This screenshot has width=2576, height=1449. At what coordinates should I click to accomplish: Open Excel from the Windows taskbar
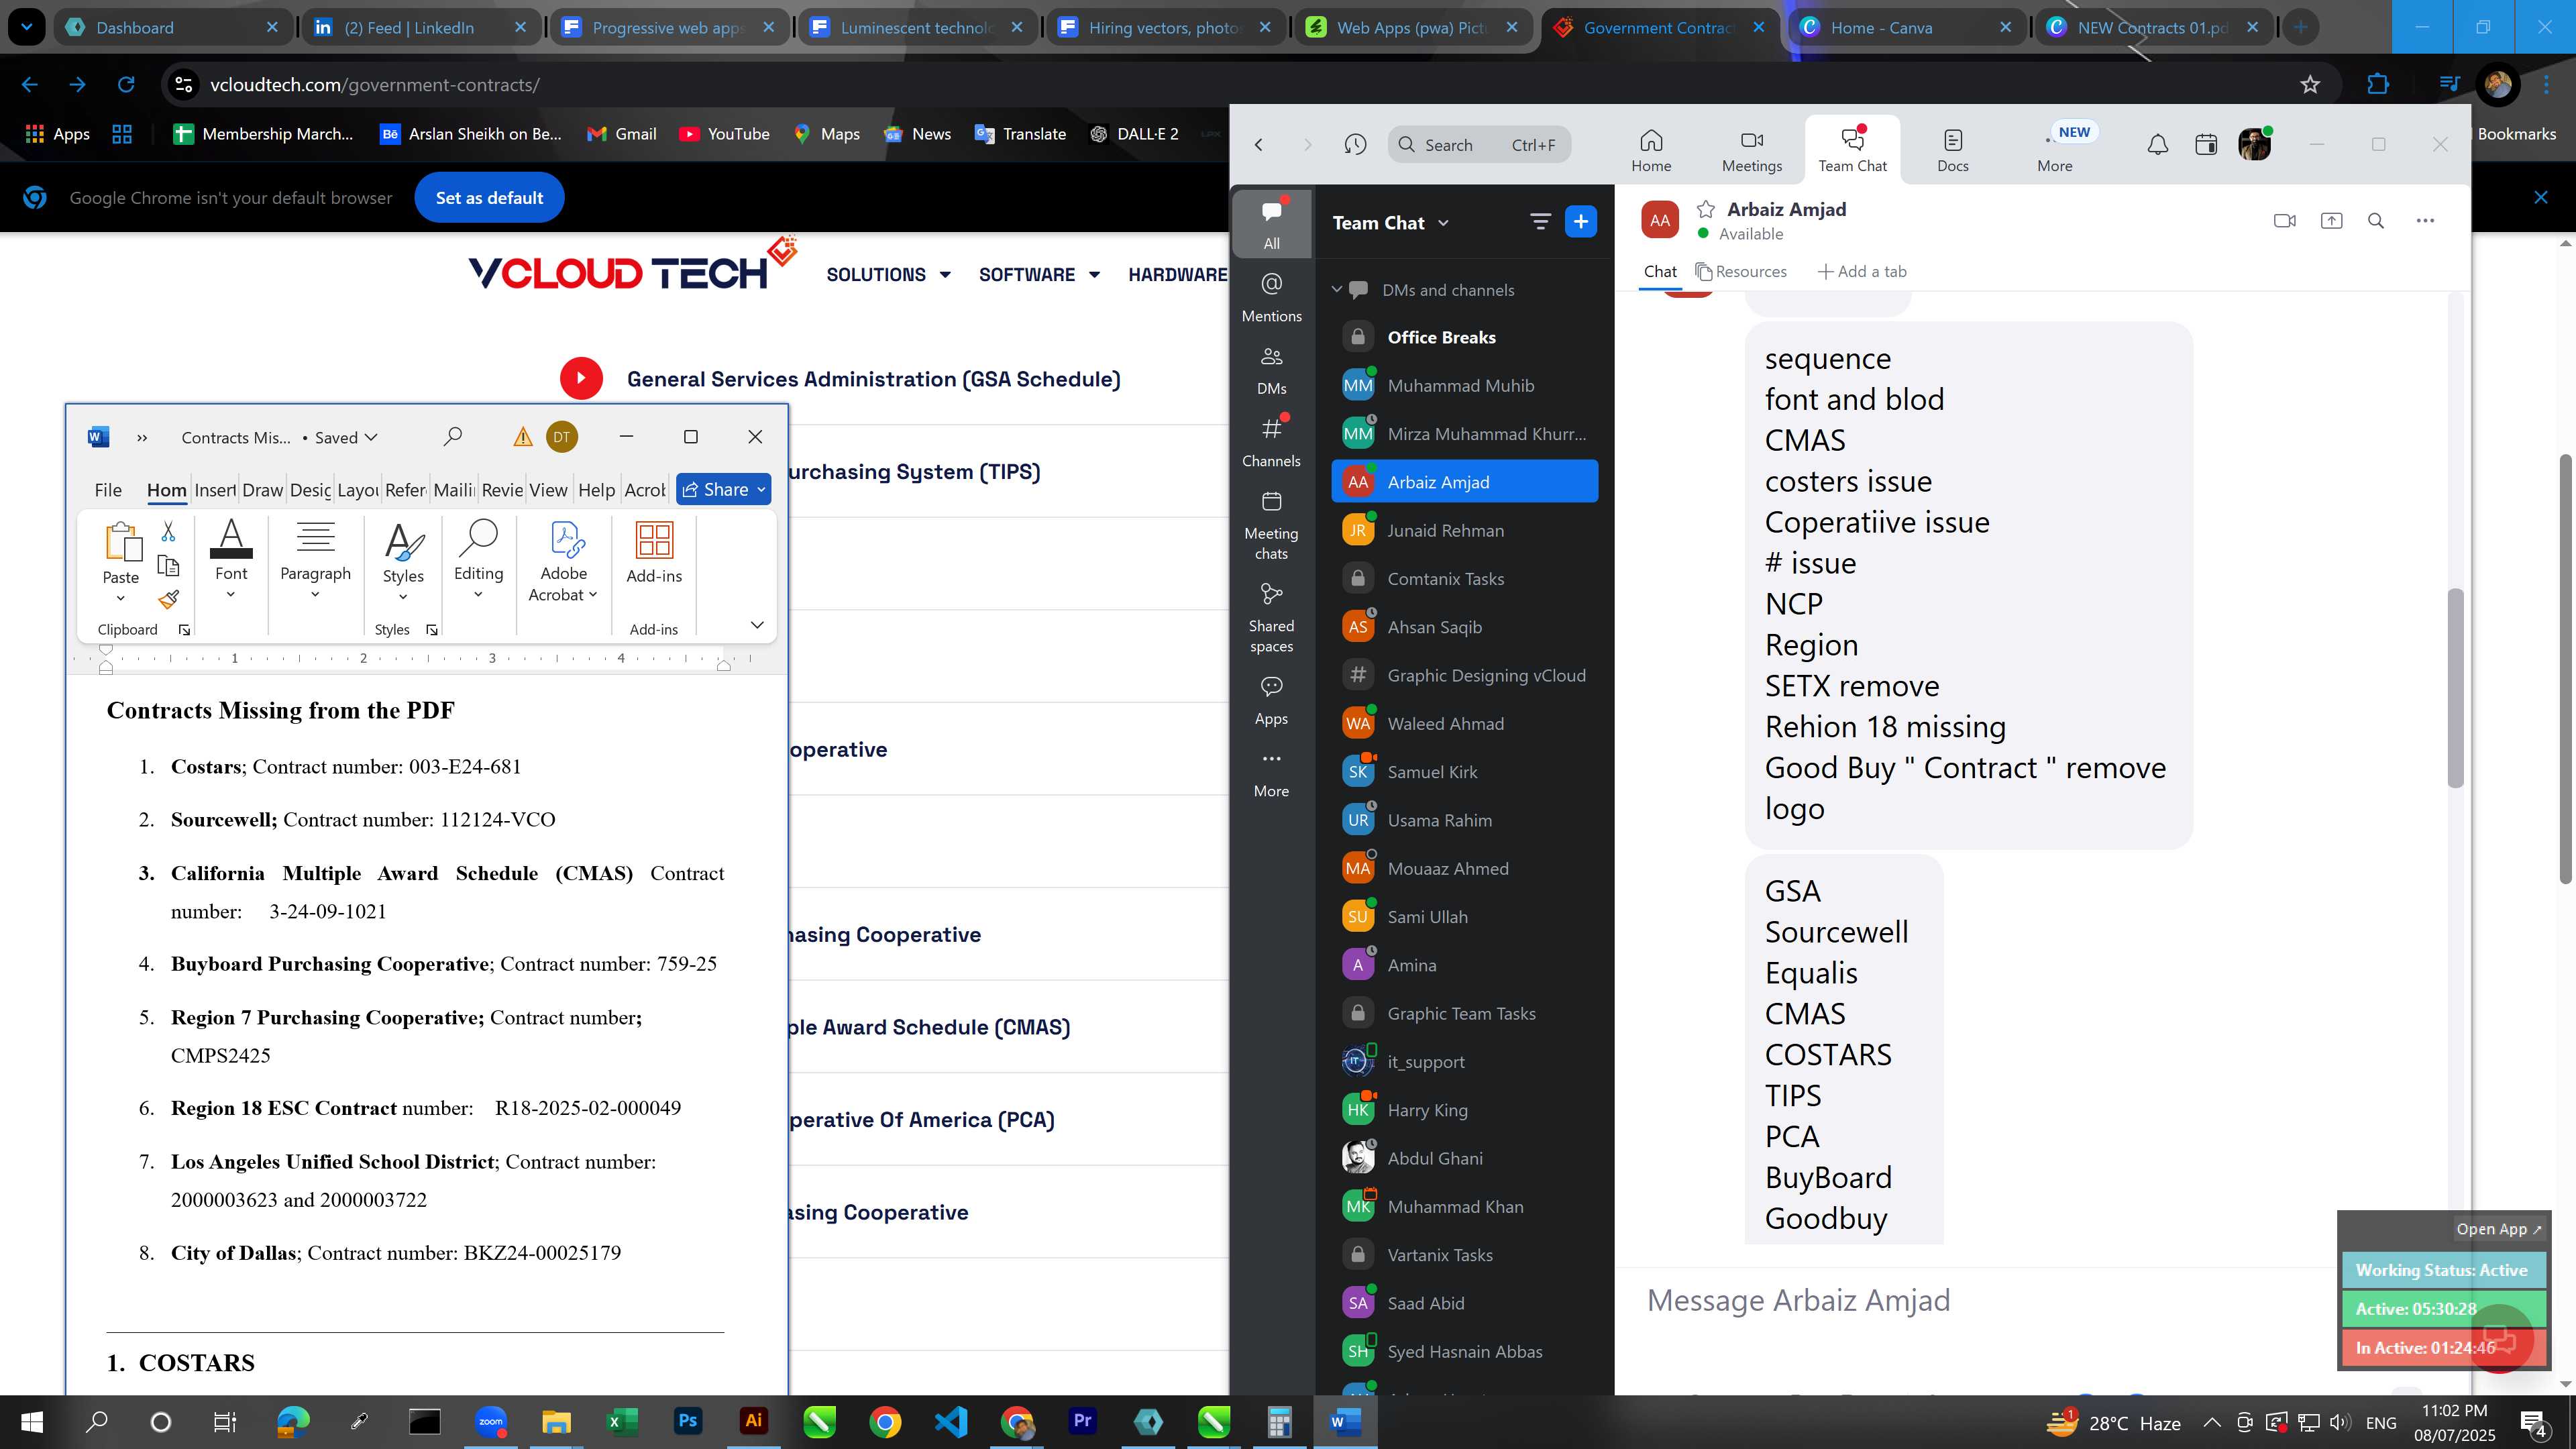click(622, 1422)
